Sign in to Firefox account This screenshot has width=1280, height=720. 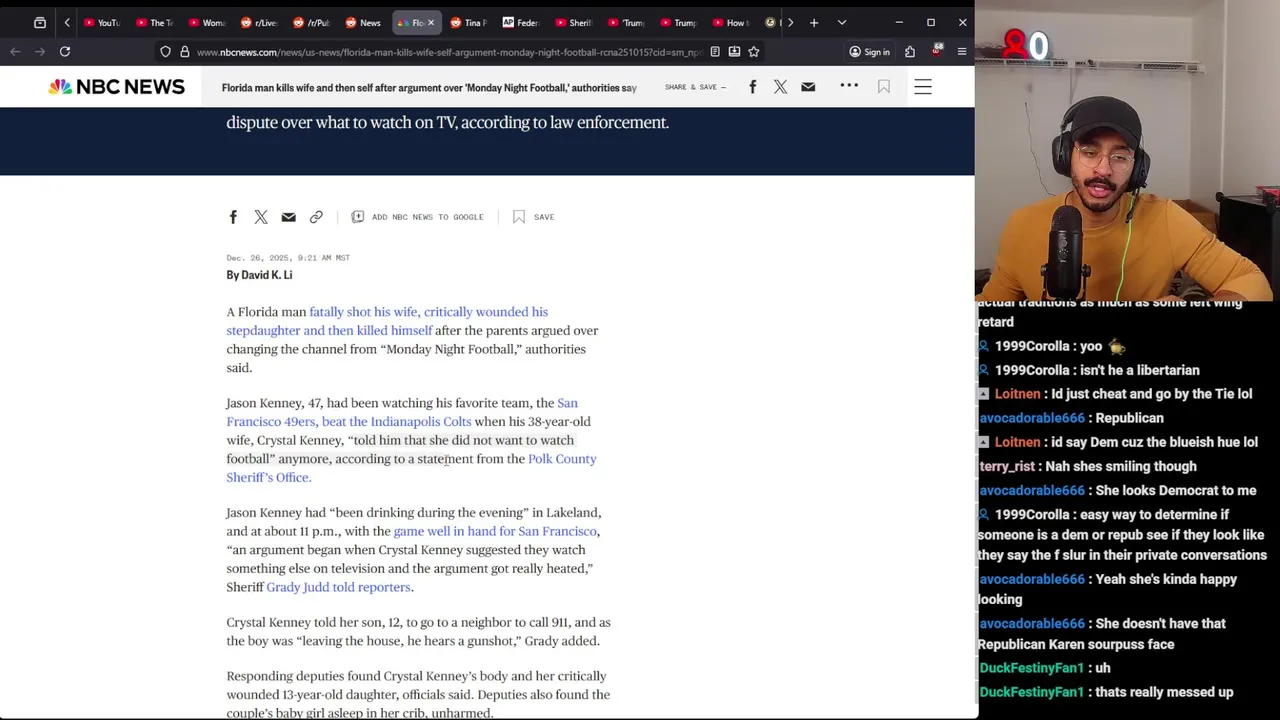pyautogui.click(x=869, y=51)
